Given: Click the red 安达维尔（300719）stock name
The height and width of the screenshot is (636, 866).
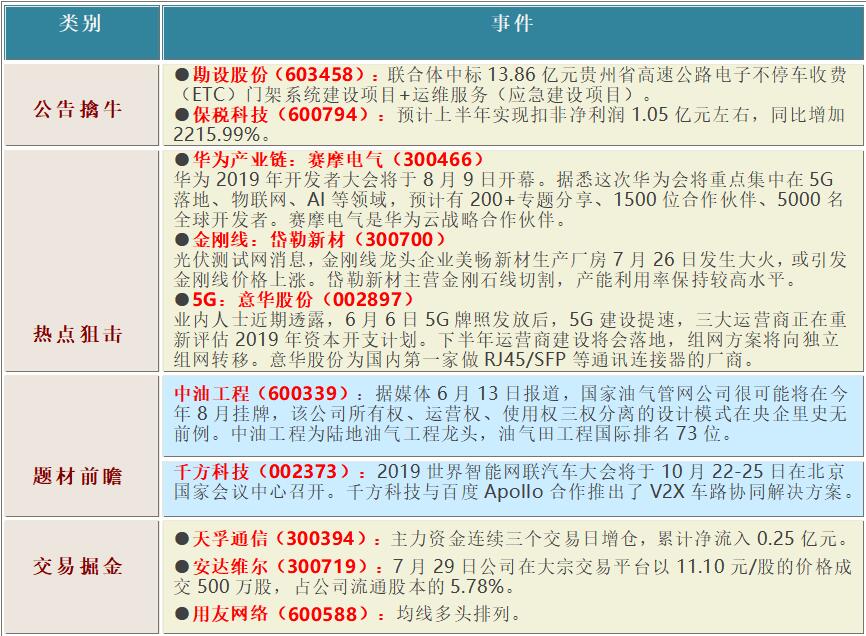Looking at the screenshot, I should (x=287, y=566).
